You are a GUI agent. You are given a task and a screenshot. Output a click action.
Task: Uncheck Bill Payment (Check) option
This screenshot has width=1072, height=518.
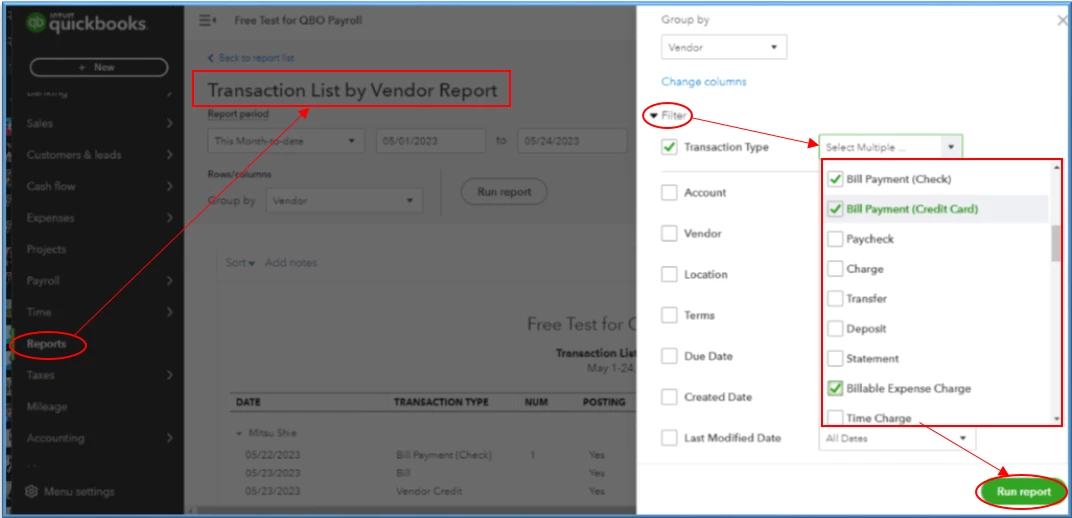coord(835,179)
